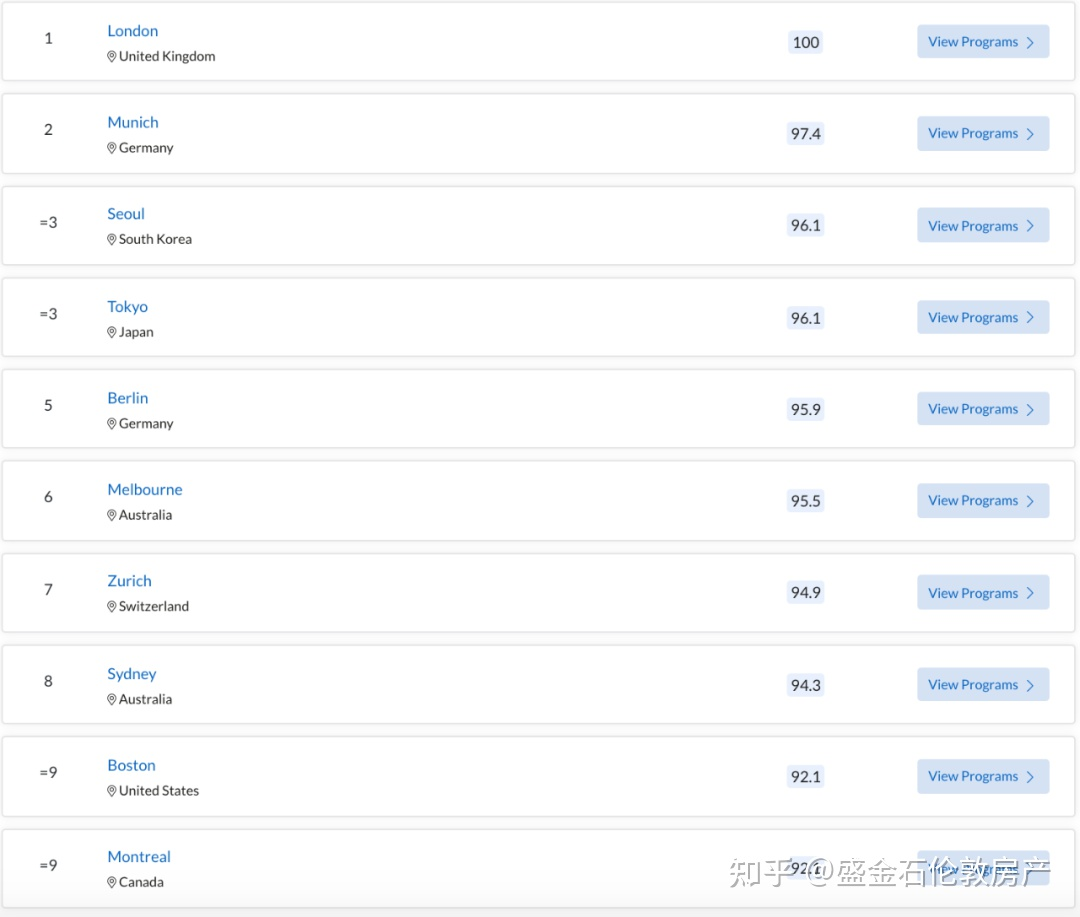Click the location pin icon beside Japan
Image resolution: width=1080 pixels, height=917 pixels.
coord(112,332)
